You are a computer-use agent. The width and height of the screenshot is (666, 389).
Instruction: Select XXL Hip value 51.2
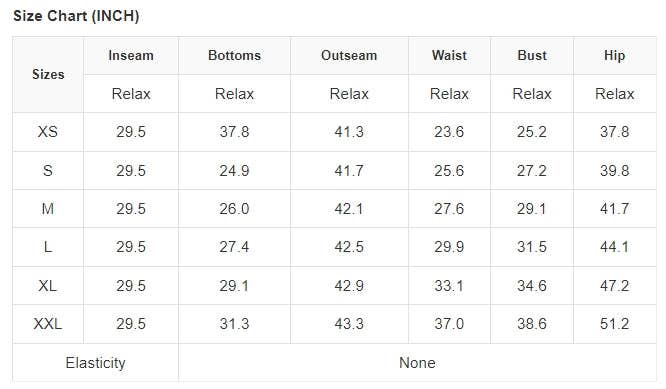[x=615, y=324]
